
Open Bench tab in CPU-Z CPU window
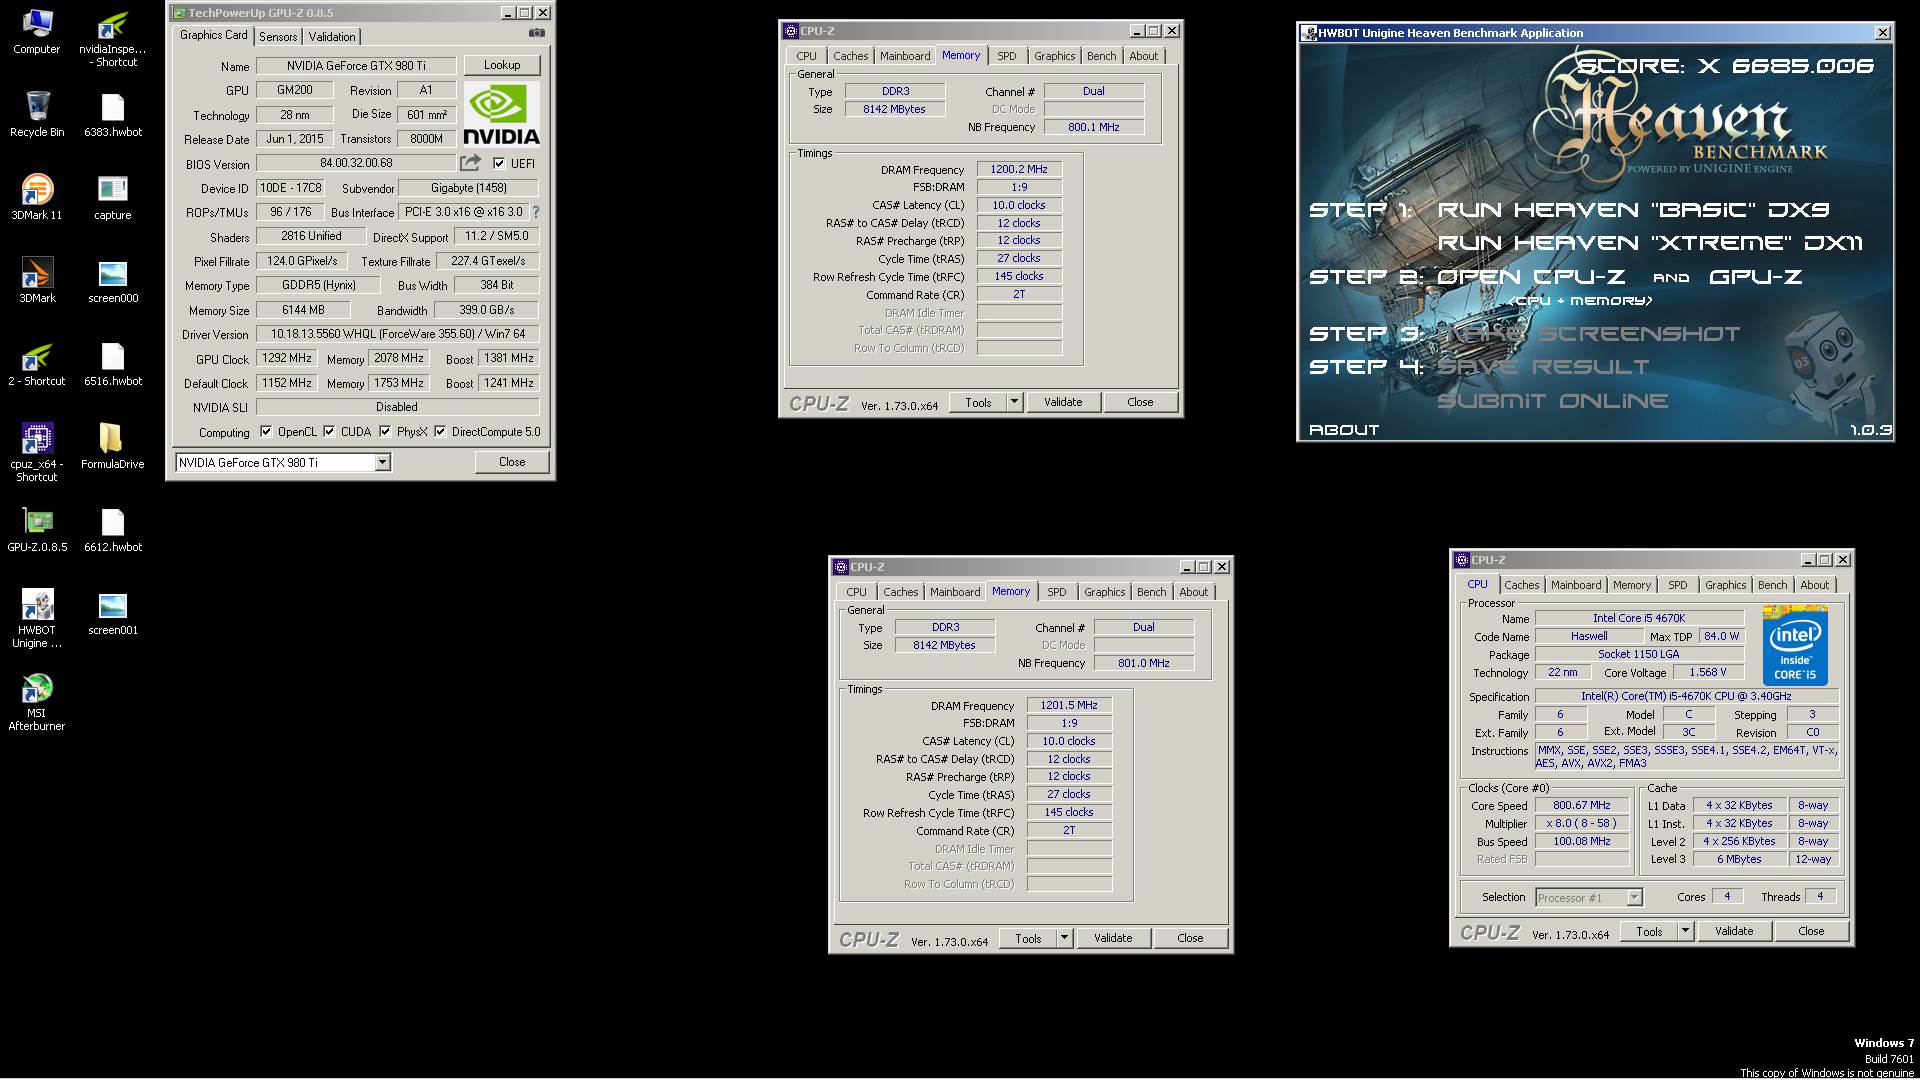[1772, 585]
